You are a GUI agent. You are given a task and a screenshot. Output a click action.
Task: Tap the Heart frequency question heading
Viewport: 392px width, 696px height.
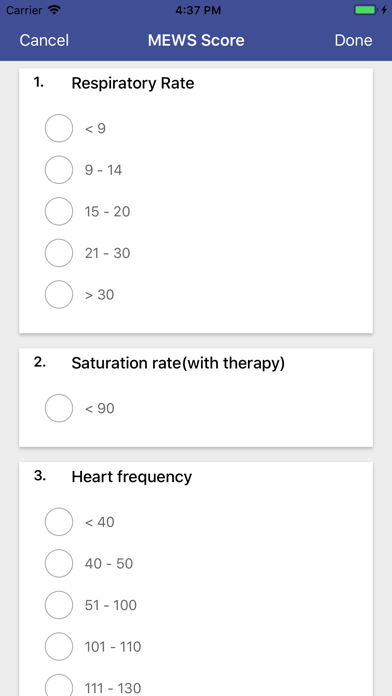pyautogui.click(x=132, y=477)
